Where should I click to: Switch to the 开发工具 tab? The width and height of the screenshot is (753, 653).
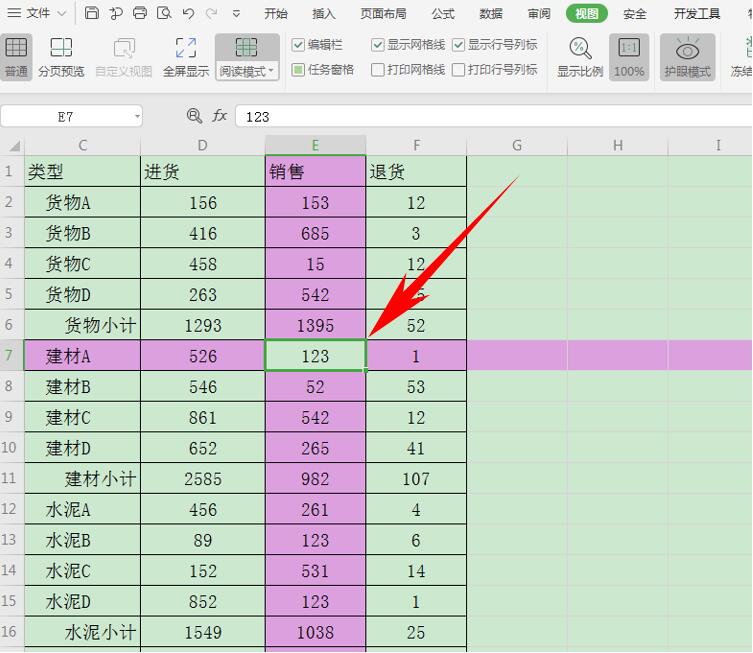pyautogui.click(x=696, y=13)
